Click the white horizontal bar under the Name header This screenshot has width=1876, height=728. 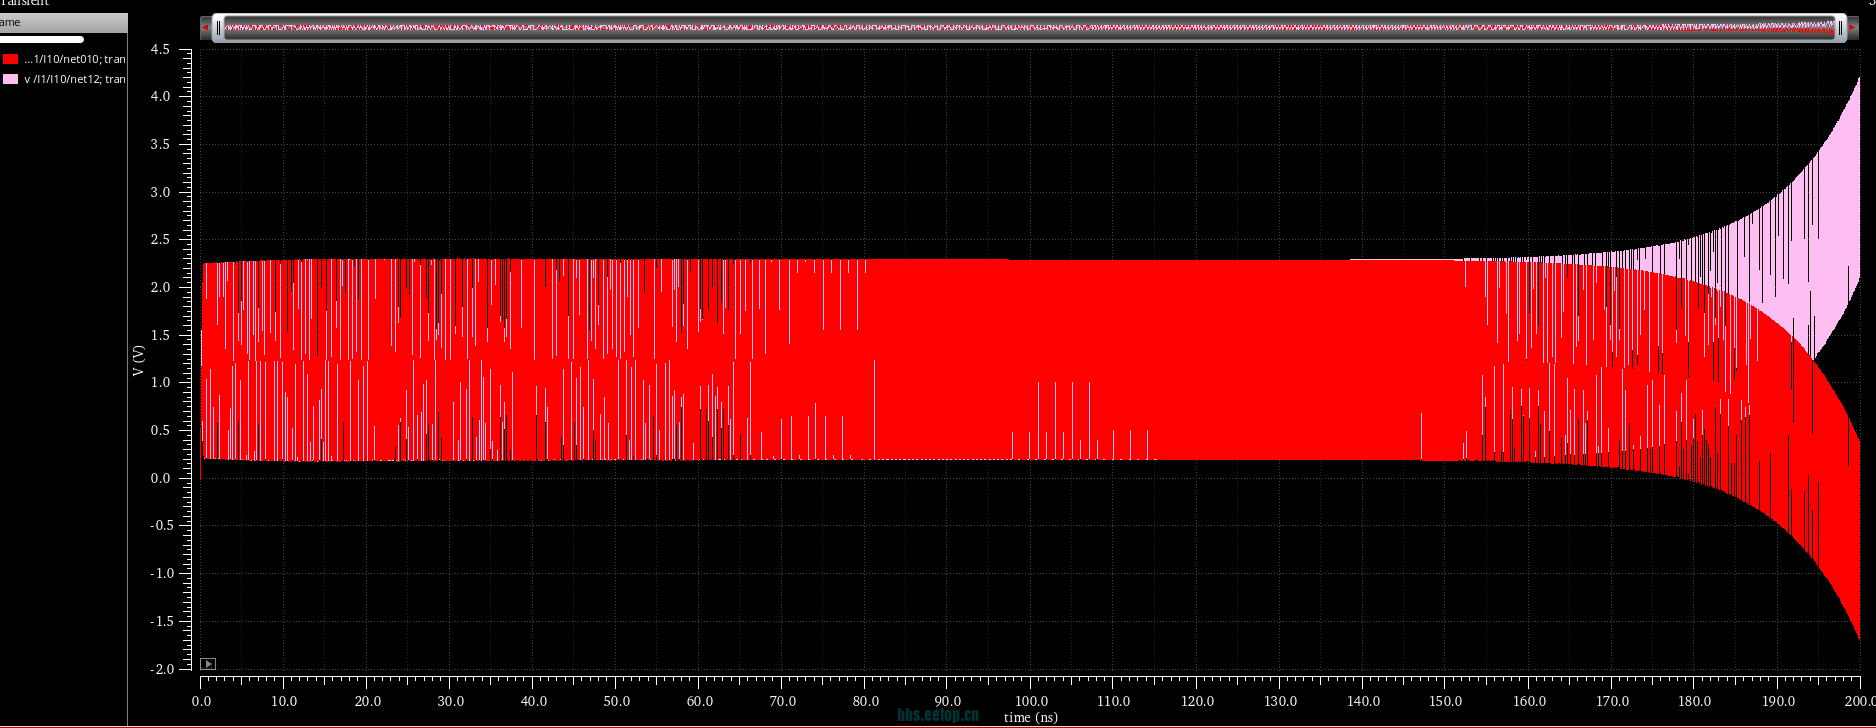click(x=42, y=40)
